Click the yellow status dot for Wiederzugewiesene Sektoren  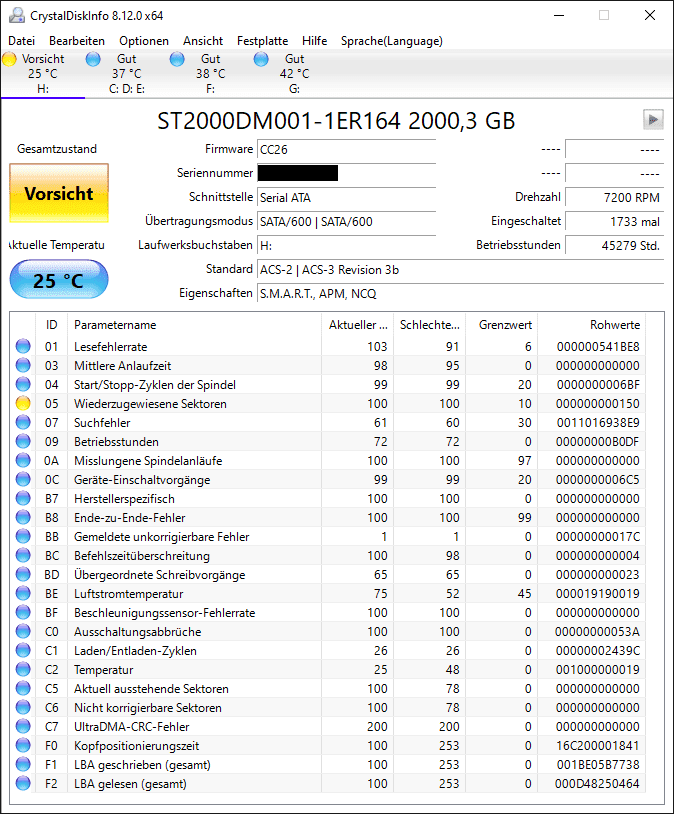point(23,403)
